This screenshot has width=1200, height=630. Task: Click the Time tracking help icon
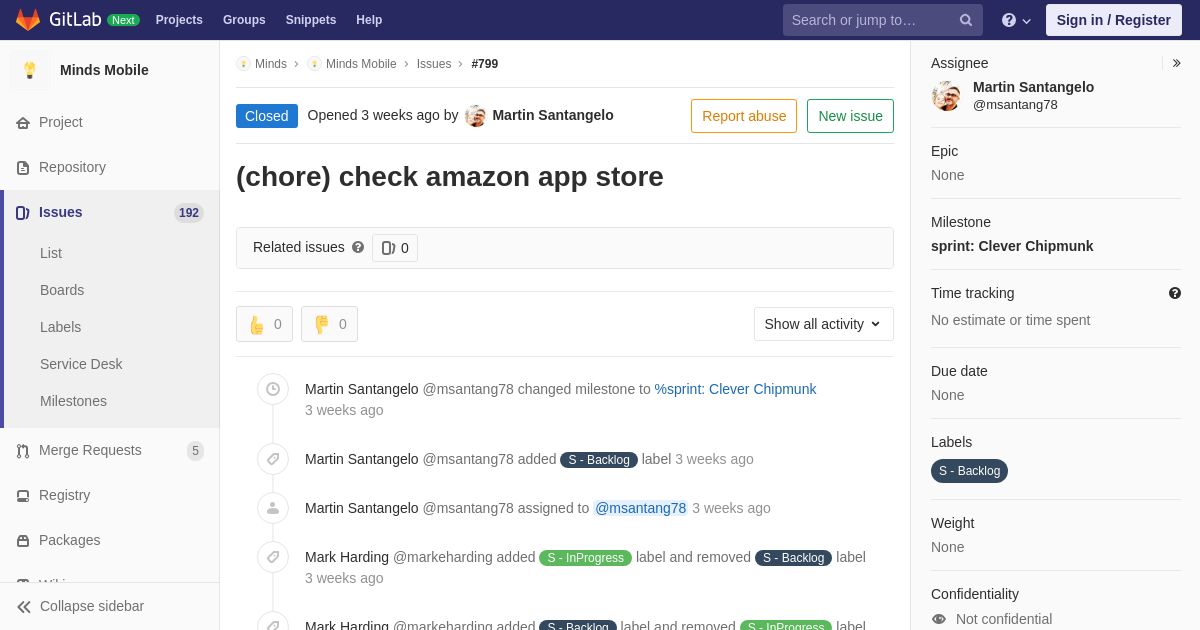1175,293
